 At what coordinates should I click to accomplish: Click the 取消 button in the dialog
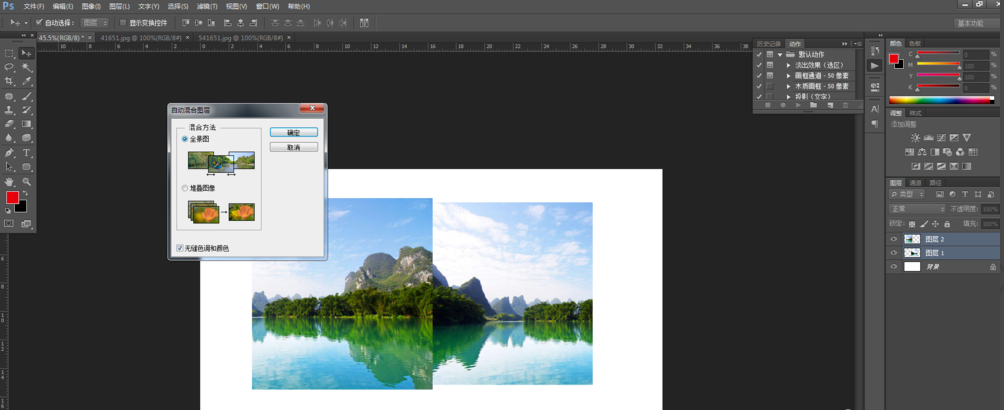coord(293,147)
